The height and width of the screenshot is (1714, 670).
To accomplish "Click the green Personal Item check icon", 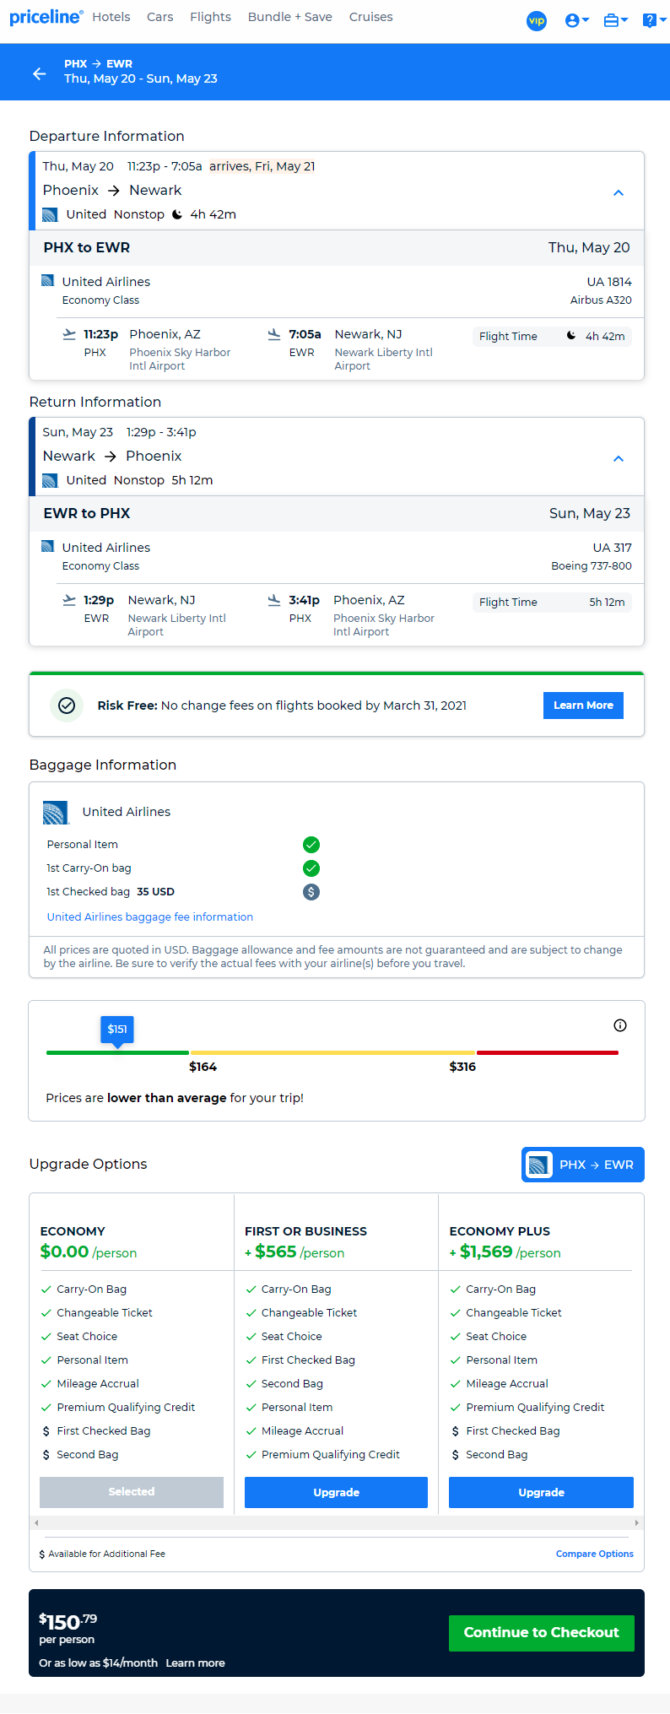I will click(x=311, y=844).
